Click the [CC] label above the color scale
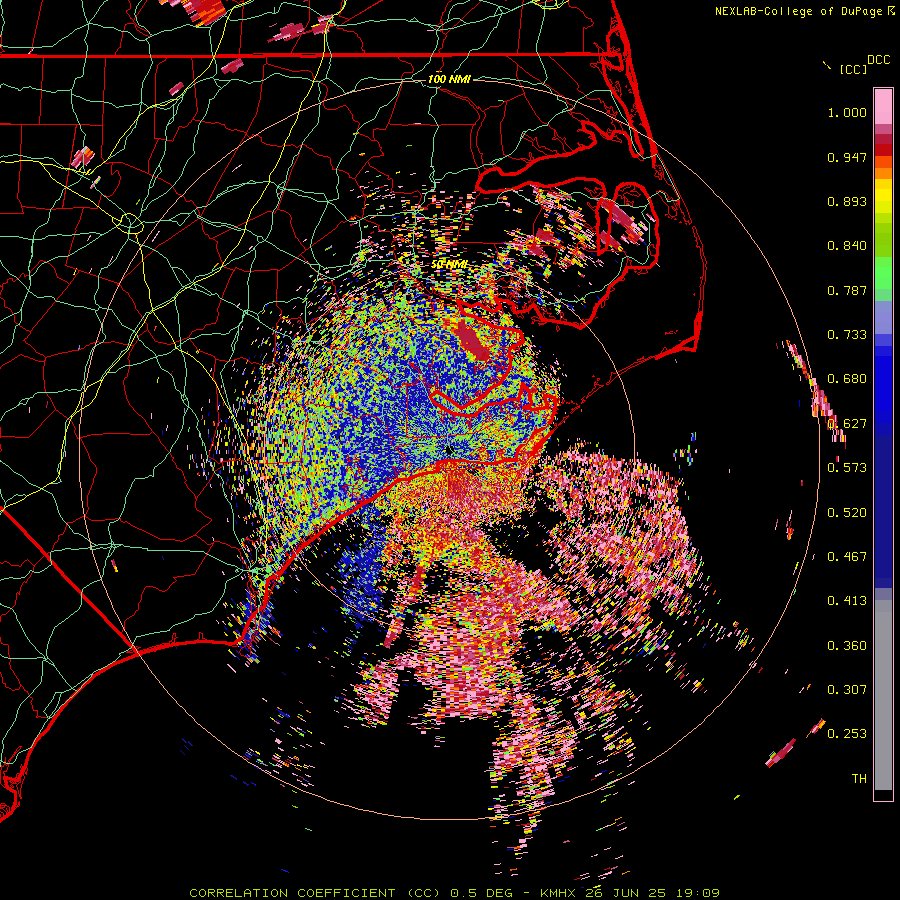The width and height of the screenshot is (900, 900). [x=853, y=69]
